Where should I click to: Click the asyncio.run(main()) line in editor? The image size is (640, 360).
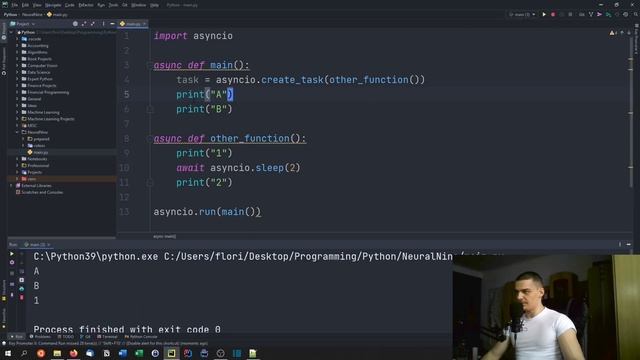[207, 212]
